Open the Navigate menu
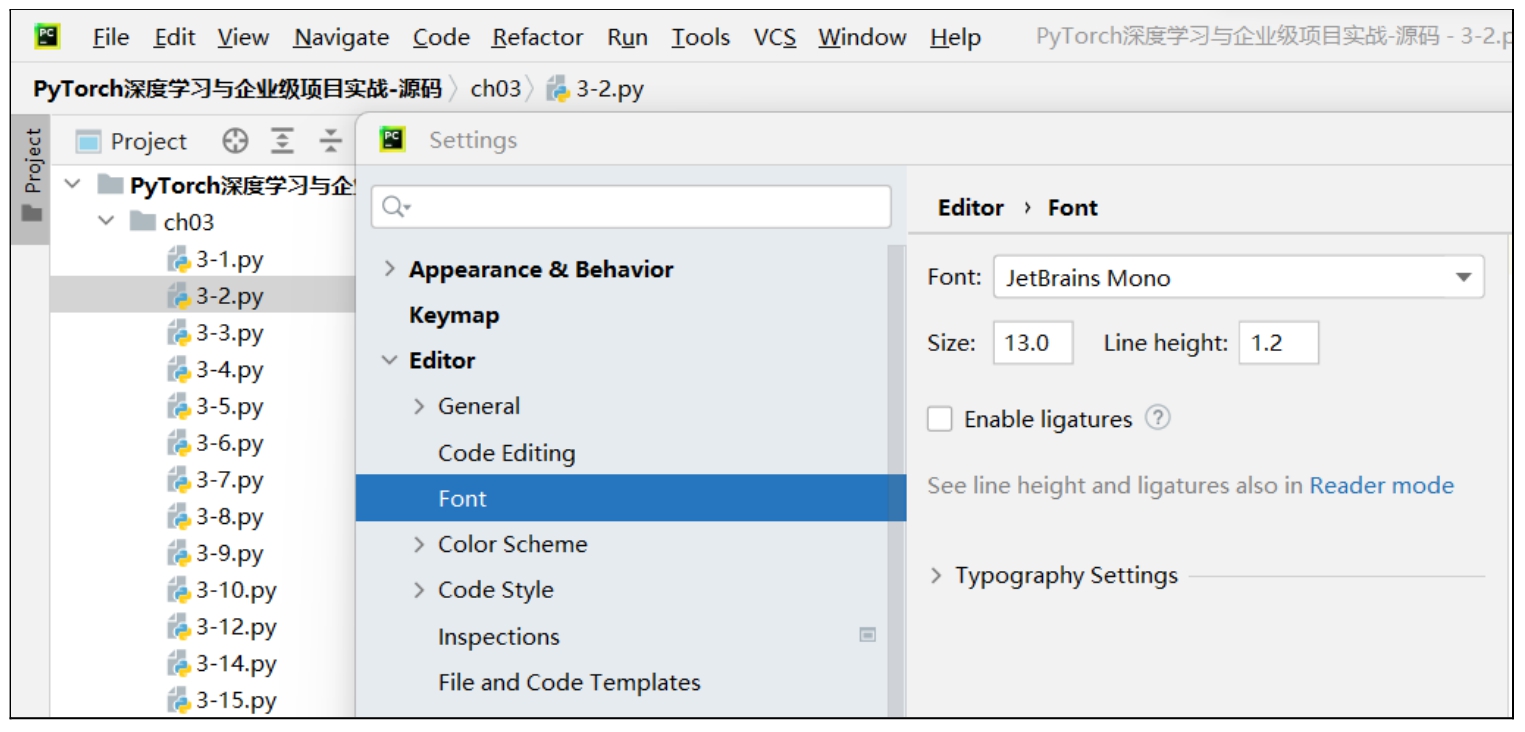 pyautogui.click(x=342, y=38)
